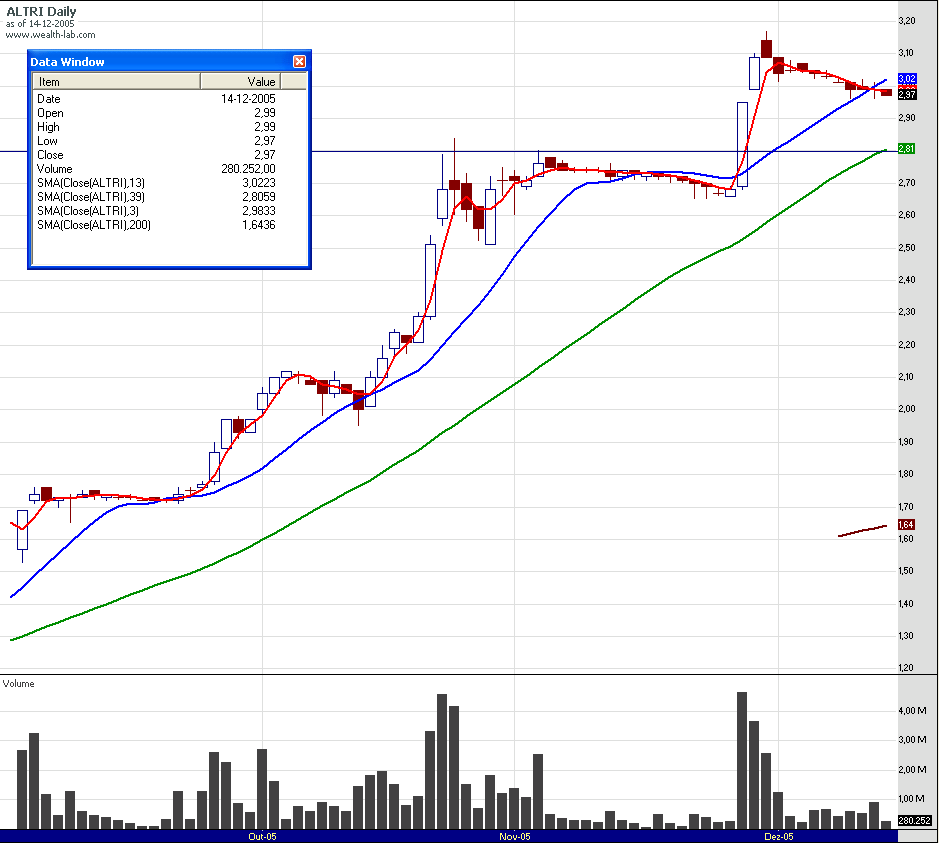Click the www.wealth-lab.com text

click(x=50, y=35)
